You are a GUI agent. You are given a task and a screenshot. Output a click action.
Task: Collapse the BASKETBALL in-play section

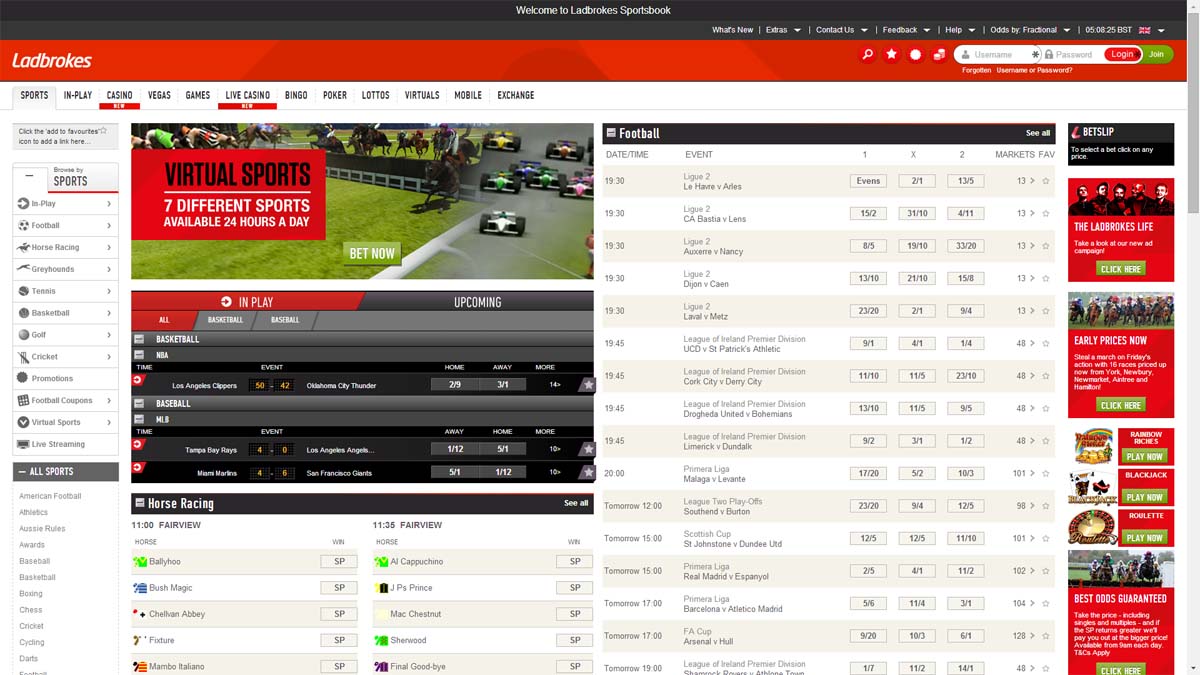click(139, 339)
